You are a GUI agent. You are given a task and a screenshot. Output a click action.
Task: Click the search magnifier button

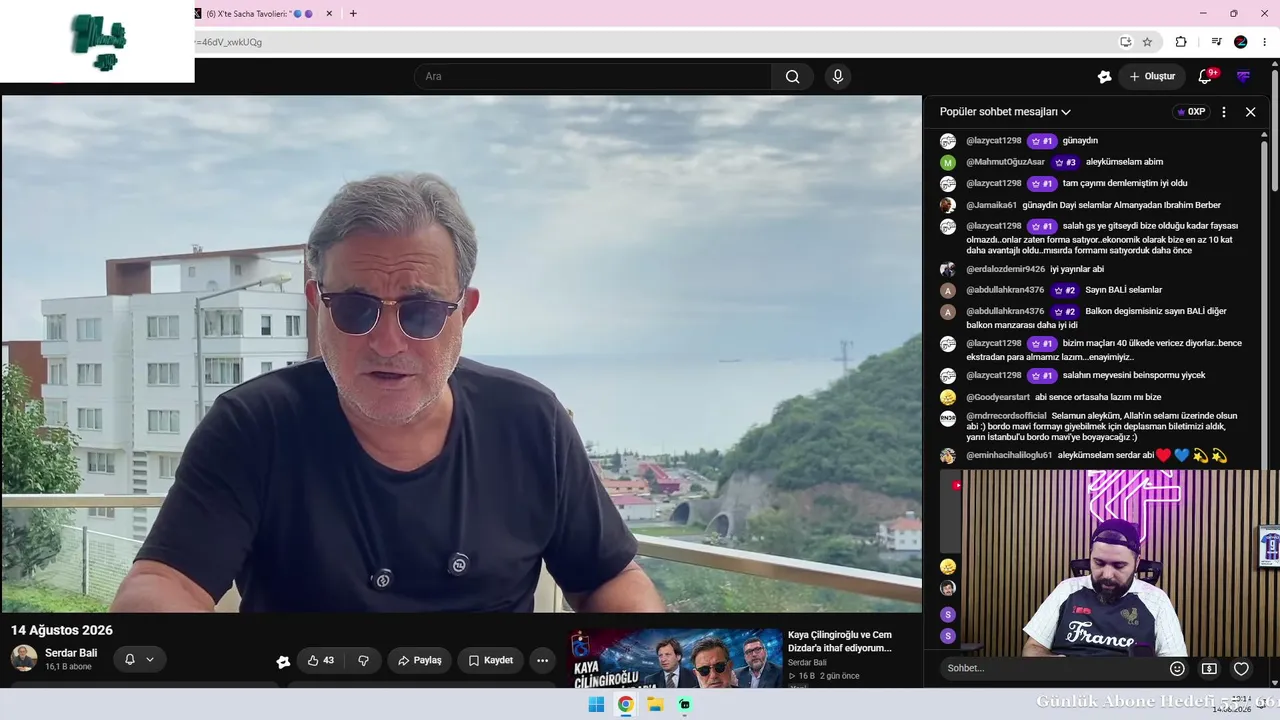792,77
